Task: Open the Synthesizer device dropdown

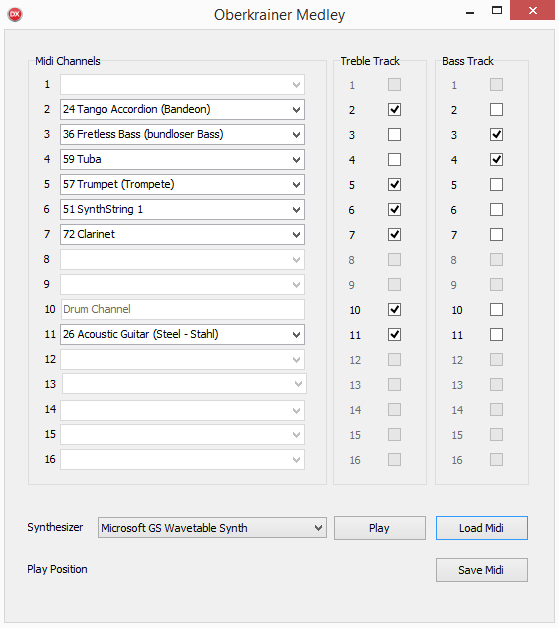Action: [212, 528]
